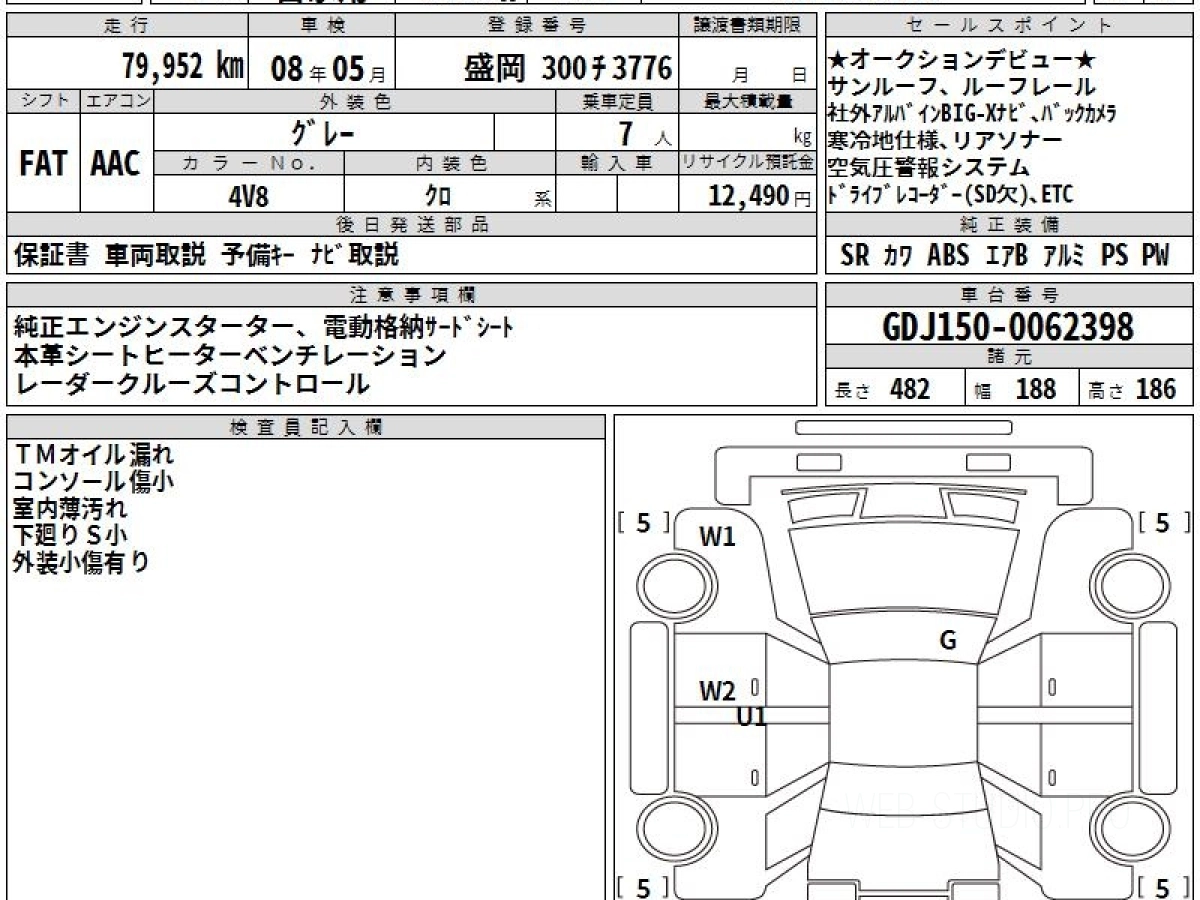Select the note 室内薄汚れ
1200x900 pixels.
pos(70,508)
